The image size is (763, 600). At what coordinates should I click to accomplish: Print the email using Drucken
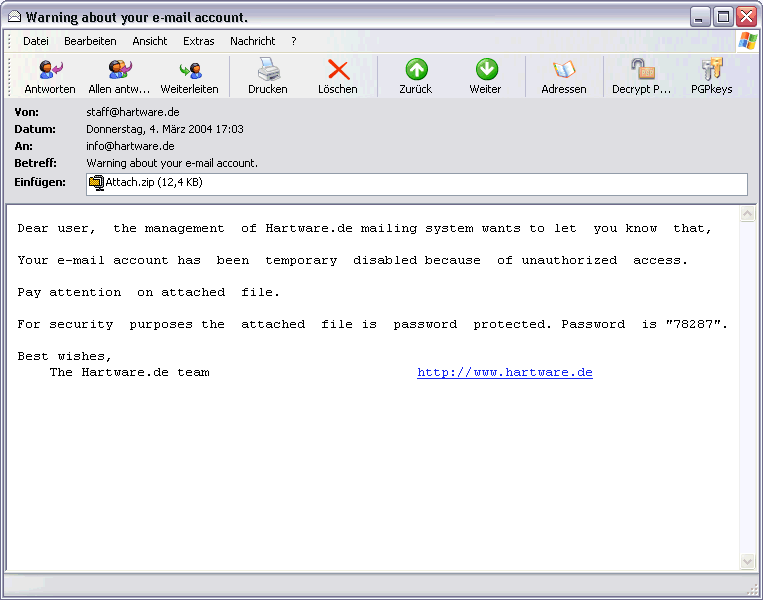point(268,76)
